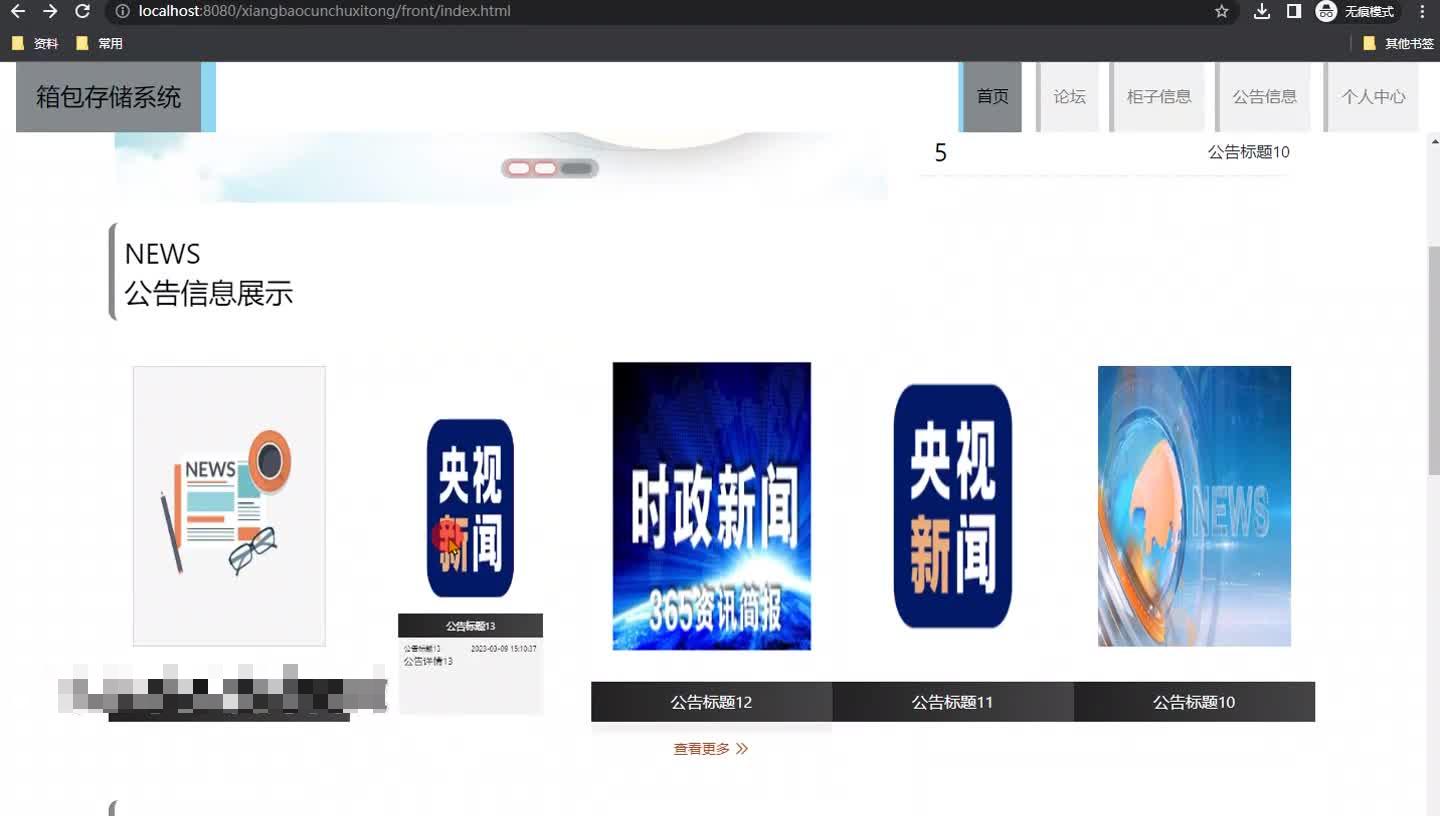Open the 其他书签 folder
1440x816 pixels.
click(1398, 44)
